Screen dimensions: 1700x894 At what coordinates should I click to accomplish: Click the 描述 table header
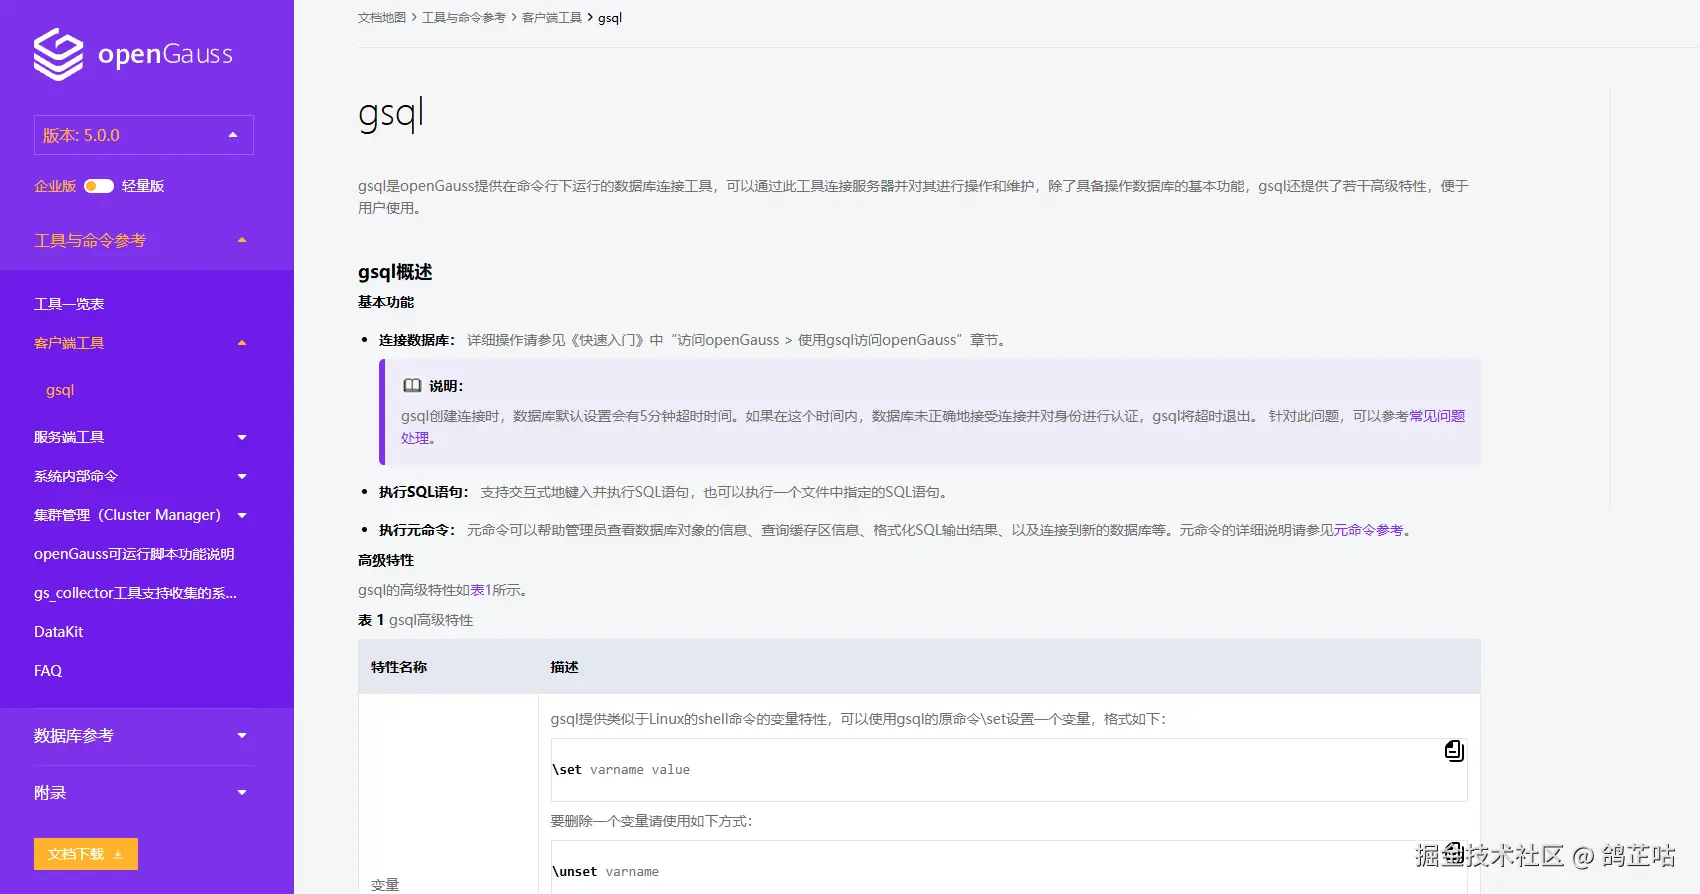coord(564,667)
